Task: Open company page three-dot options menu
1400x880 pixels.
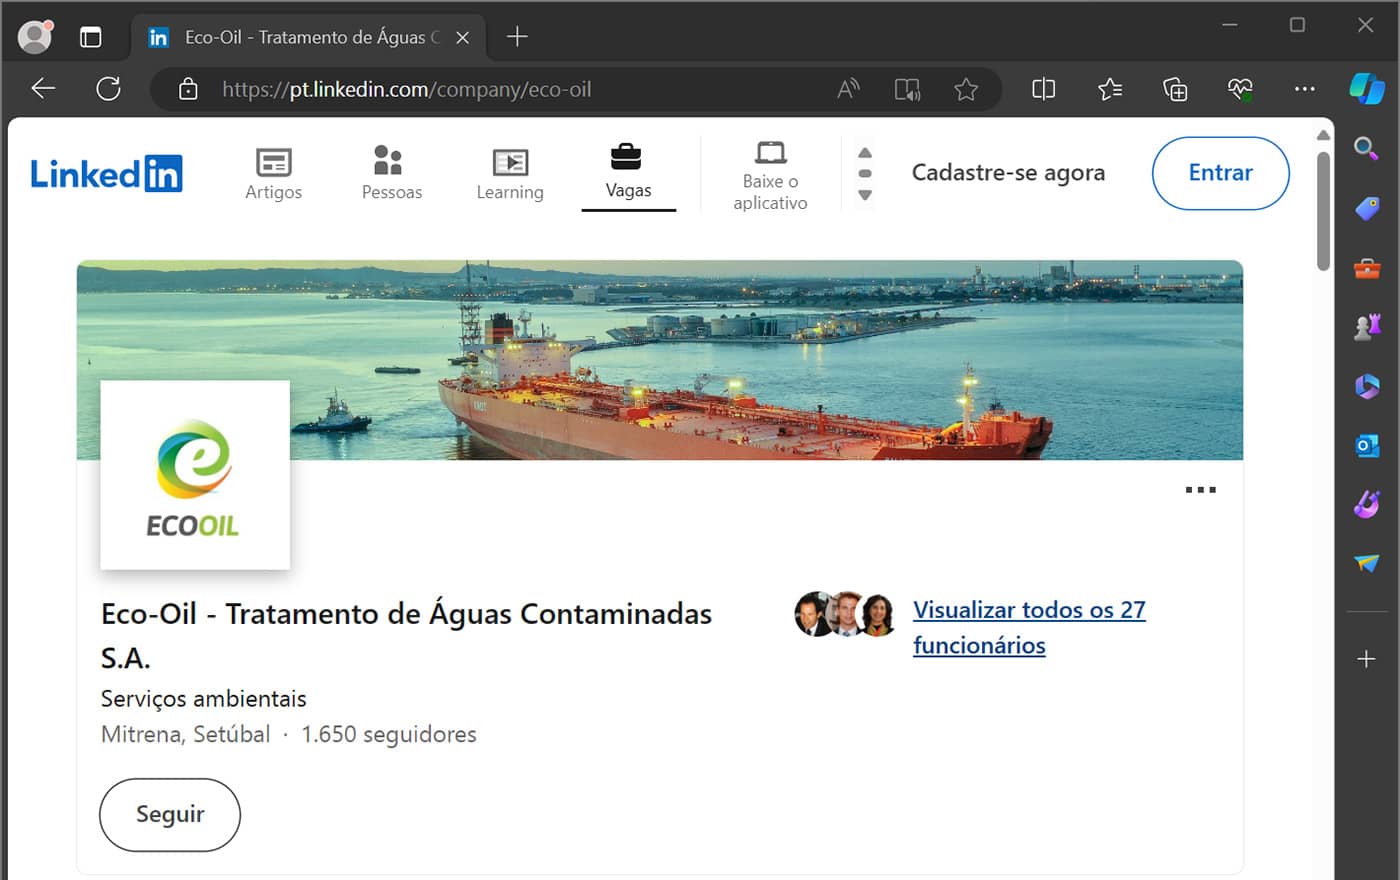Action: tap(1200, 490)
